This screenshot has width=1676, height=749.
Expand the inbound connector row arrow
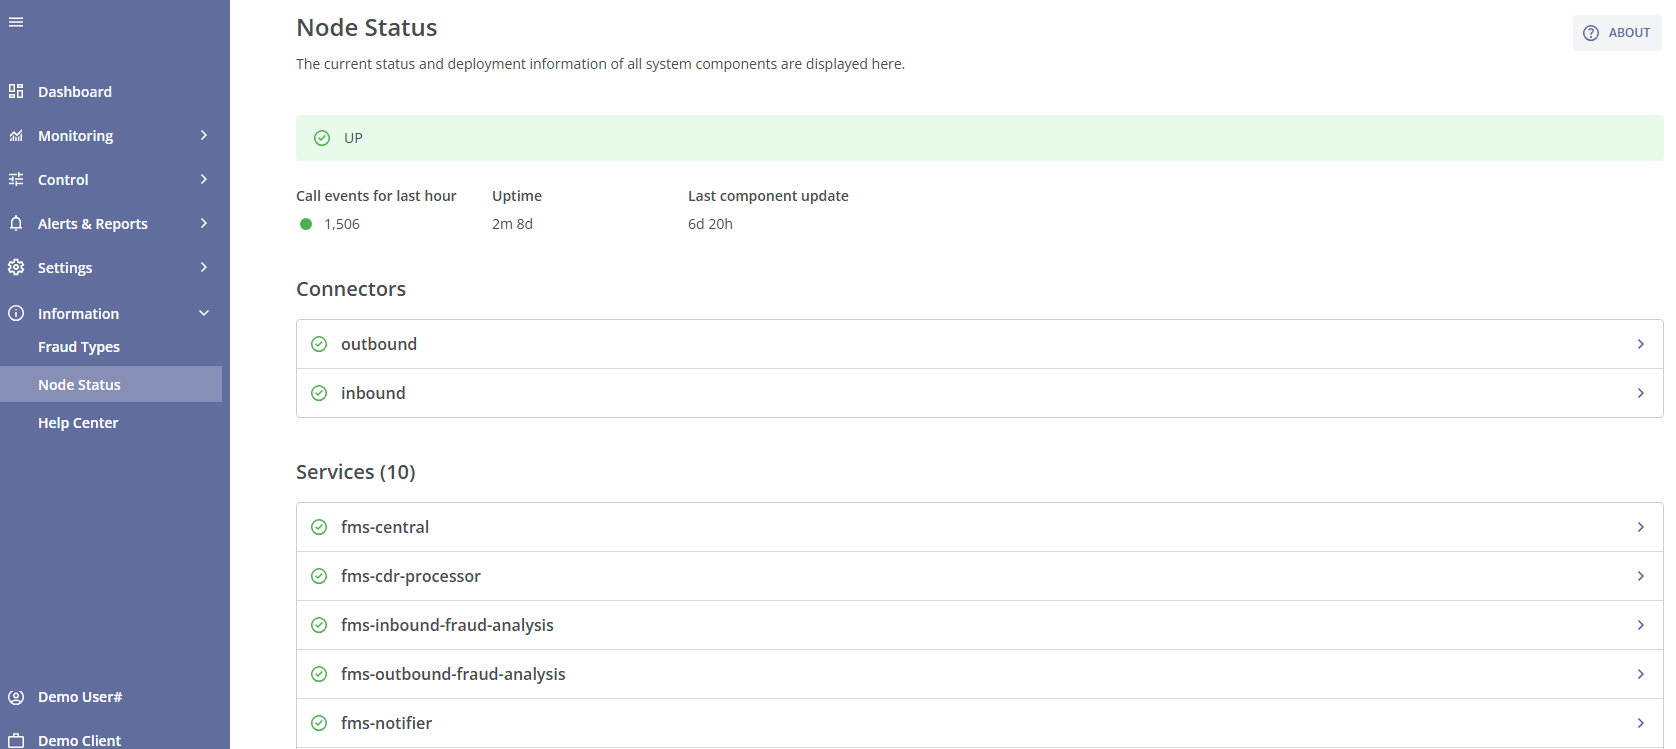pos(1640,393)
